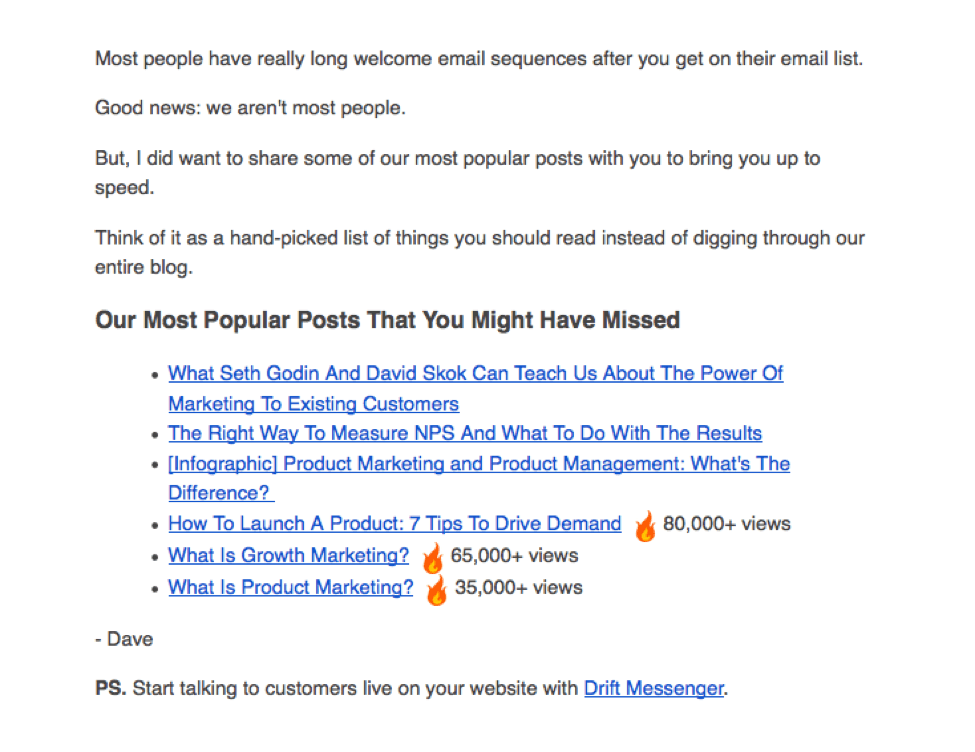975x752 pixels.
Task: Open the Seth Godin and David Skok post link
Action: 475,374
